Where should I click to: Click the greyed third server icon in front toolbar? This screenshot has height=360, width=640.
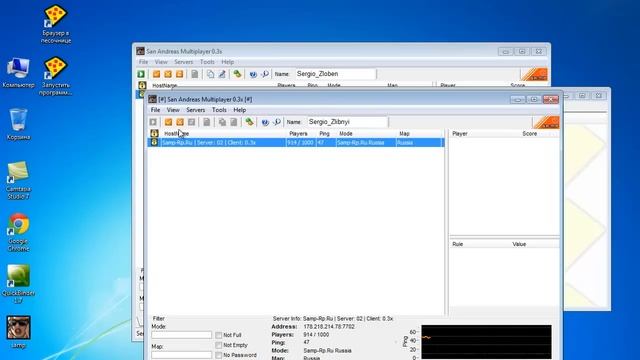191,122
